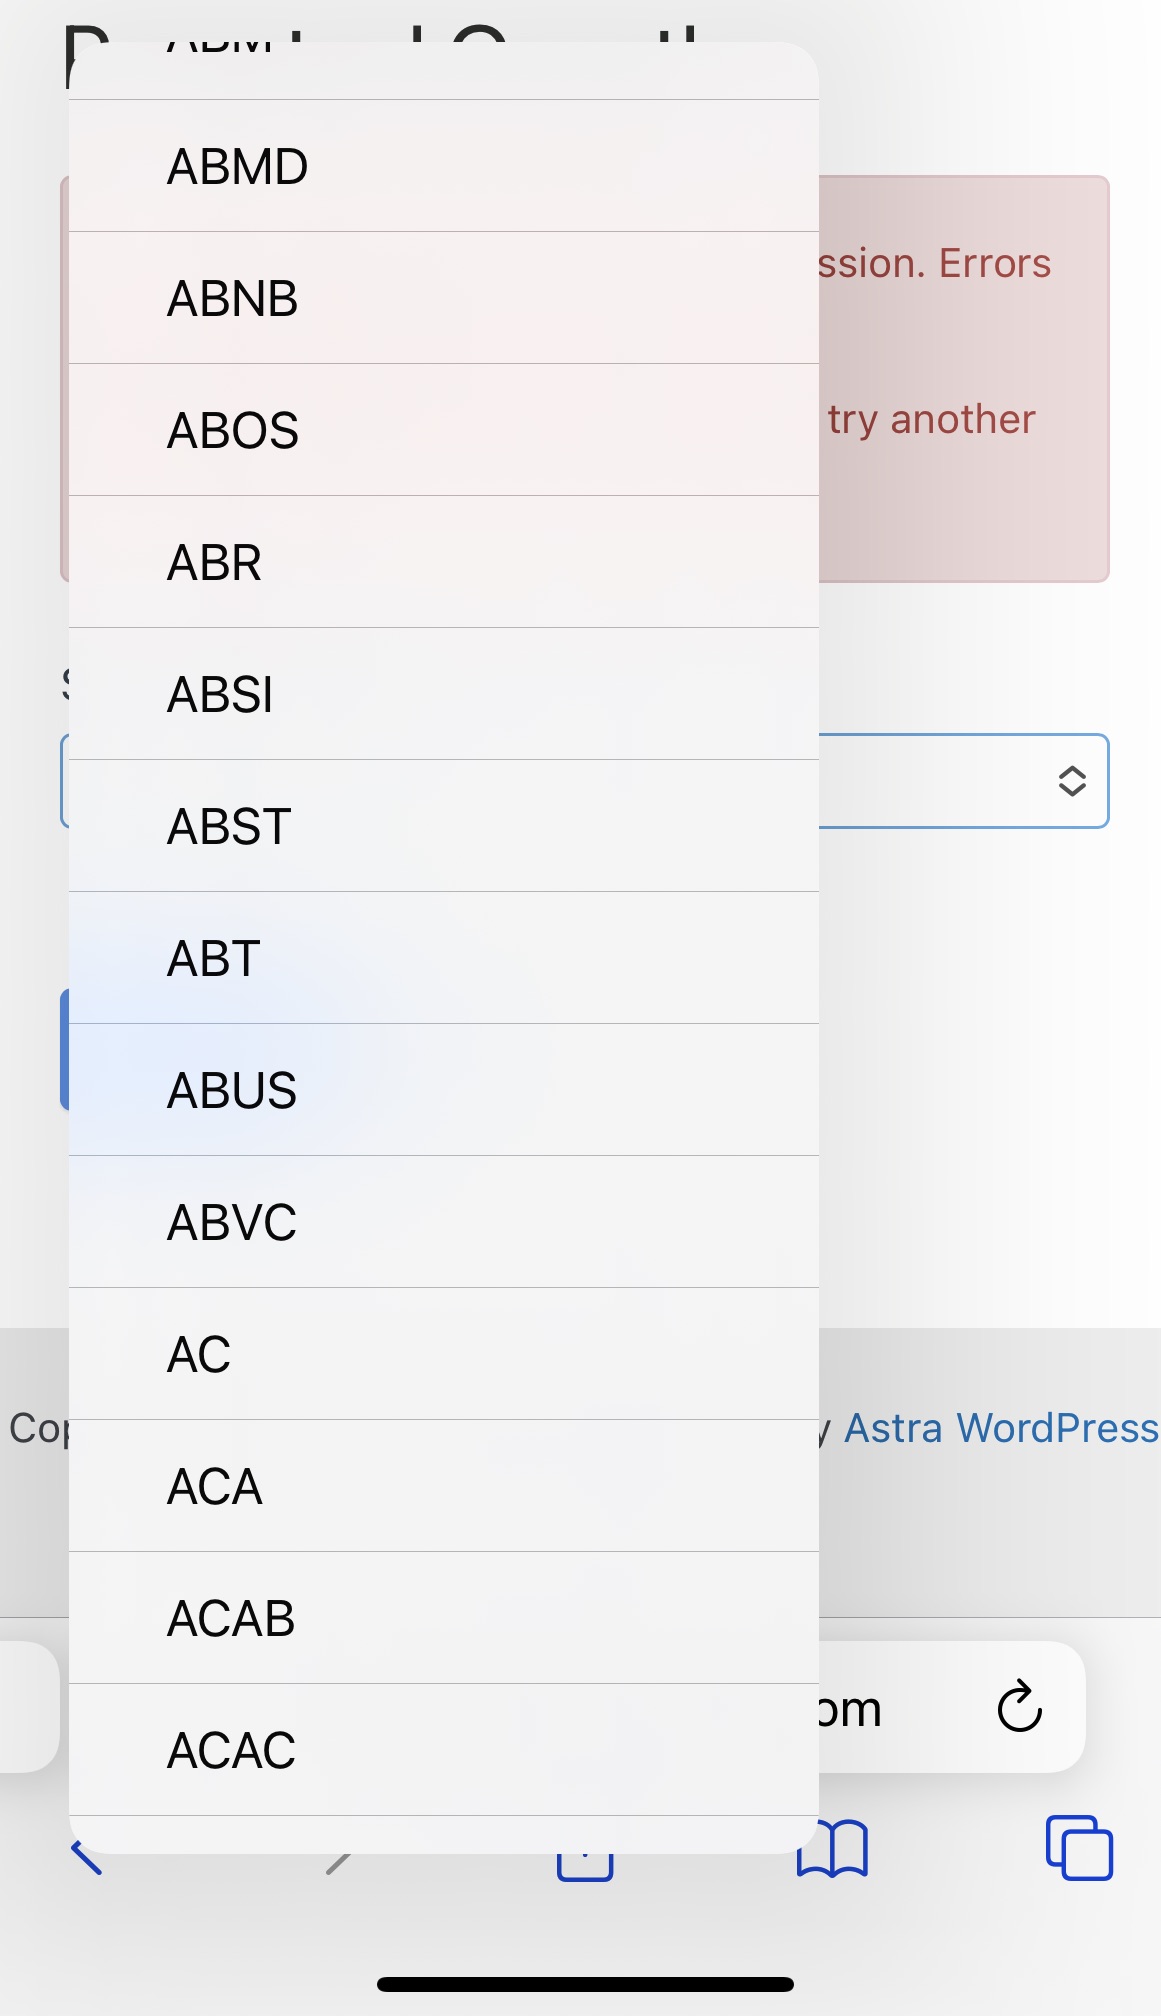Open Bookmarks via the book icon
Screen dimensions: 1161x2016
[x=833, y=1850]
